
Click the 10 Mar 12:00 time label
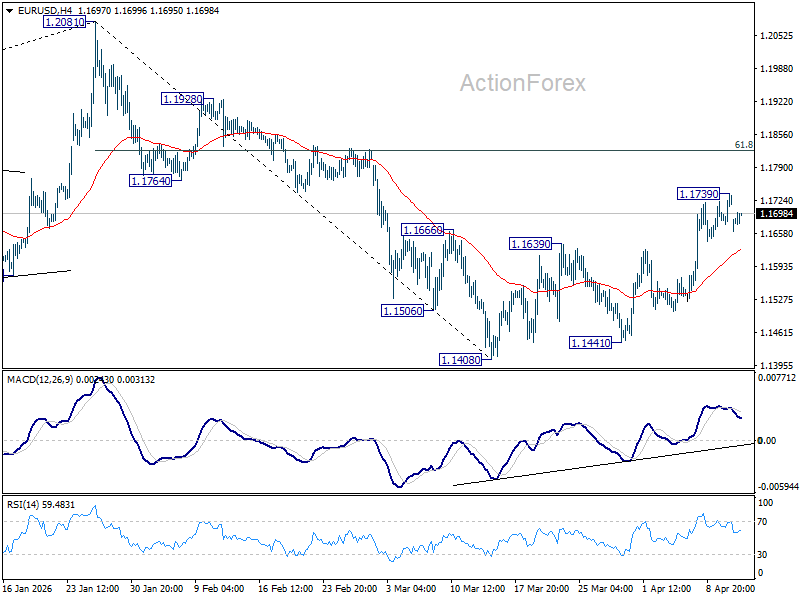pyautogui.click(x=477, y=589)
